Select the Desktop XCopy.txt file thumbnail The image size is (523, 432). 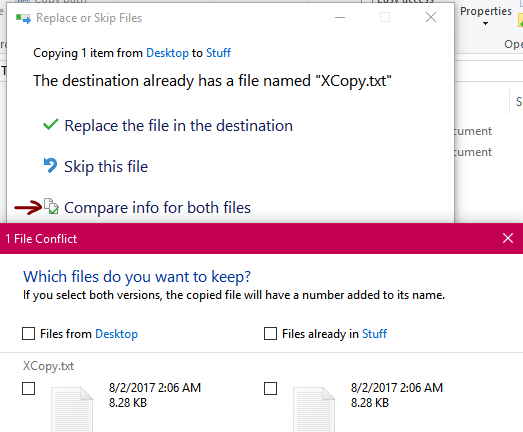coord(72,409)
